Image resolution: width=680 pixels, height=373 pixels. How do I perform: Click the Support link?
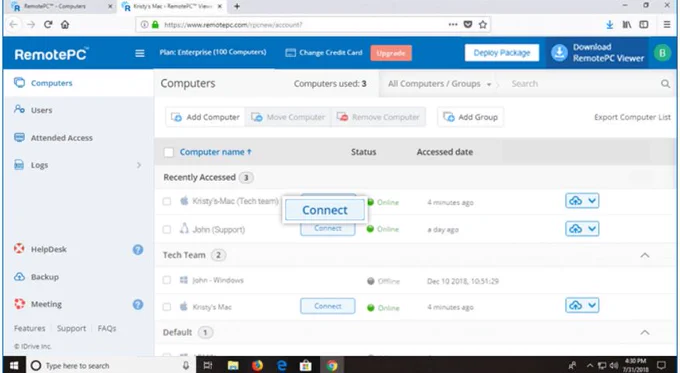click(x=72, y=328)
